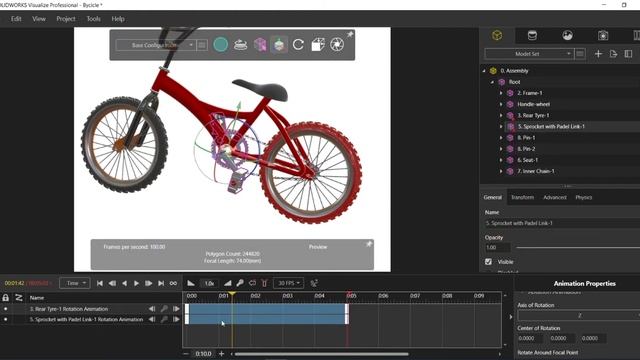
Task: Play the animation forward
Action: (136, 283)
